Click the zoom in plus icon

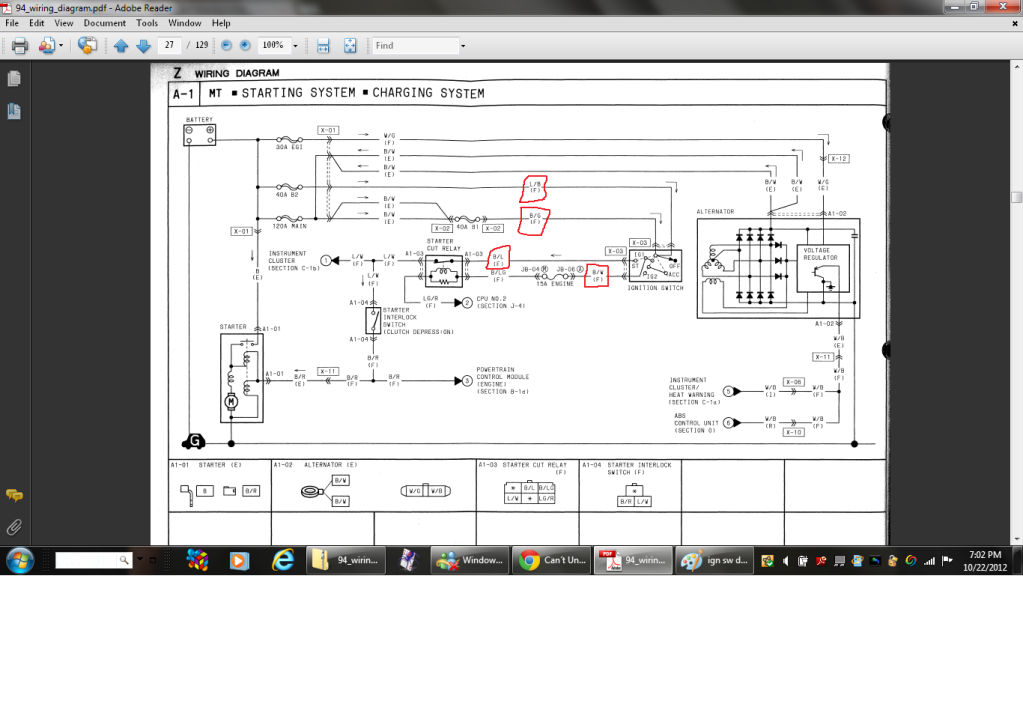245,45
